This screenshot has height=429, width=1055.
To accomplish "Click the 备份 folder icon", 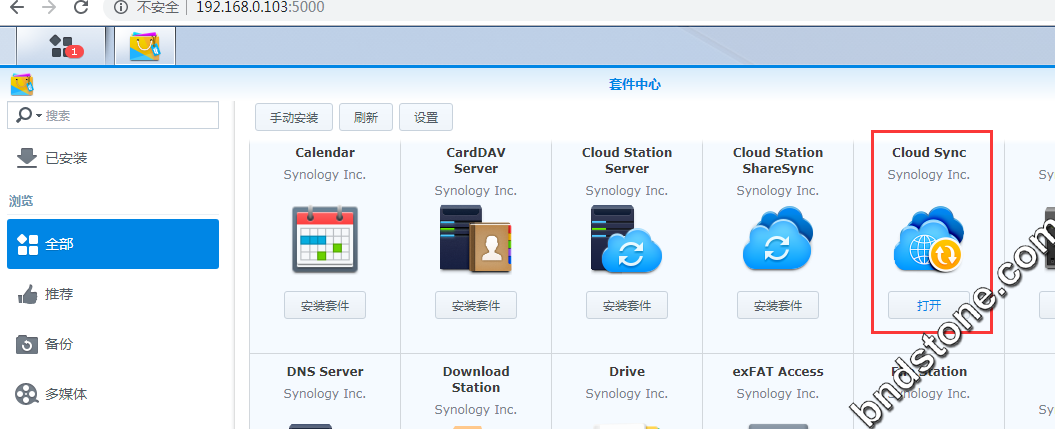I will (27, 344).
